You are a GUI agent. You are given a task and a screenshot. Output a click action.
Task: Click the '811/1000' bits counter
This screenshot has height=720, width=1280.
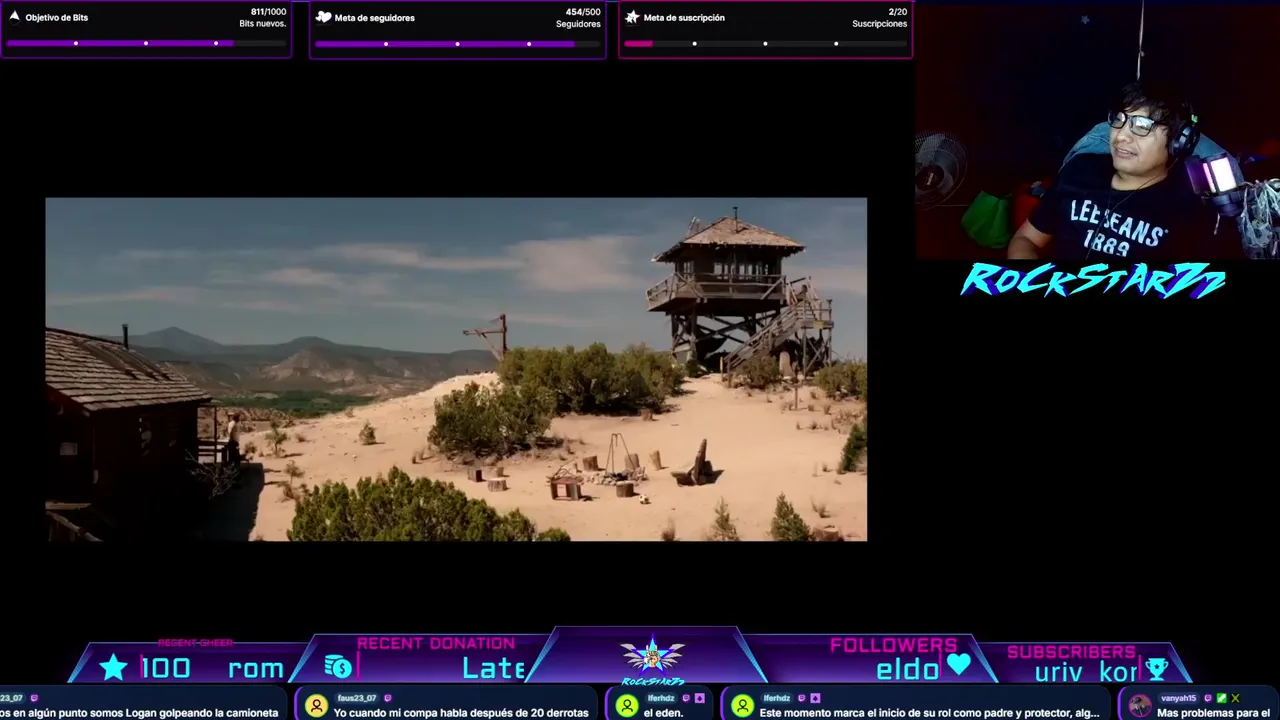pos(268,12)
